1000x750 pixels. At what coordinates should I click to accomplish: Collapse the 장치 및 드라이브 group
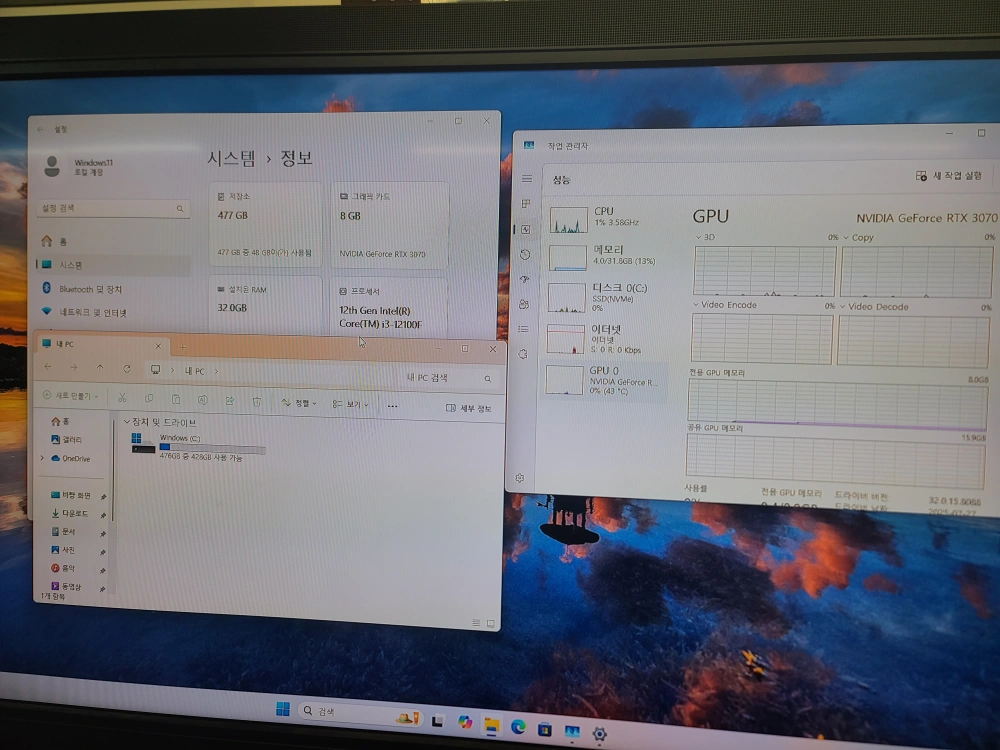(x=126, y=422)
